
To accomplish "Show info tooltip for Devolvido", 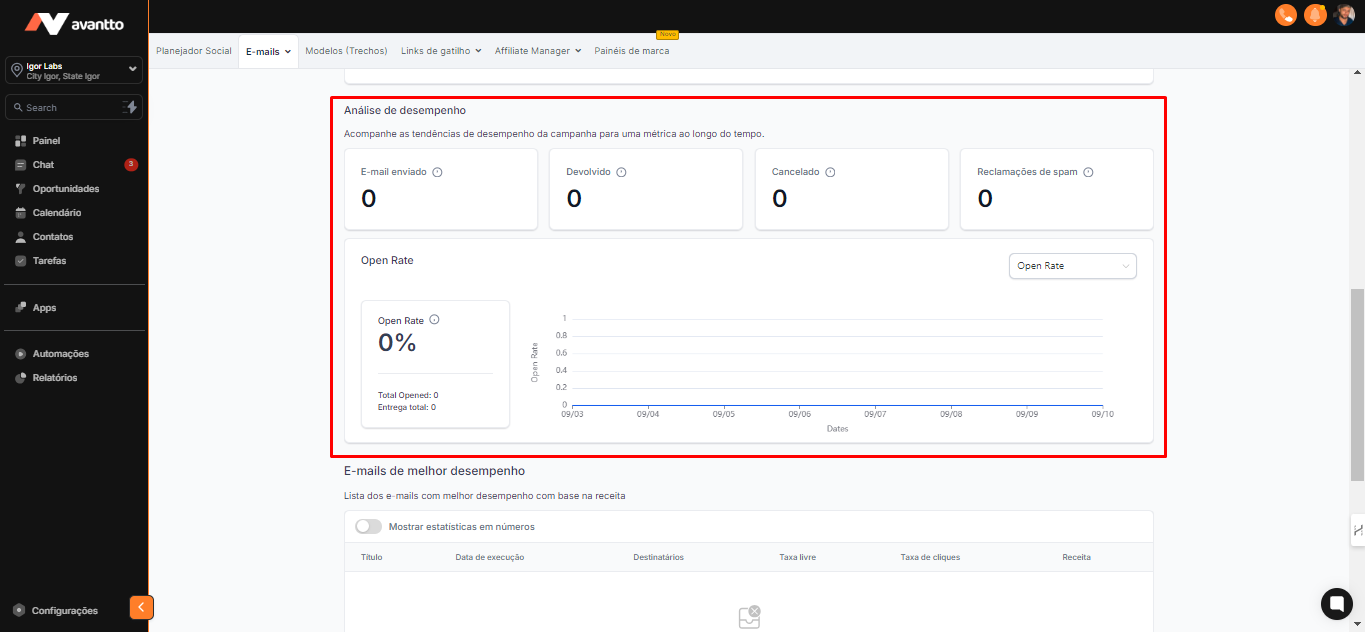I will pyautogui.click(x=621, y=172).
